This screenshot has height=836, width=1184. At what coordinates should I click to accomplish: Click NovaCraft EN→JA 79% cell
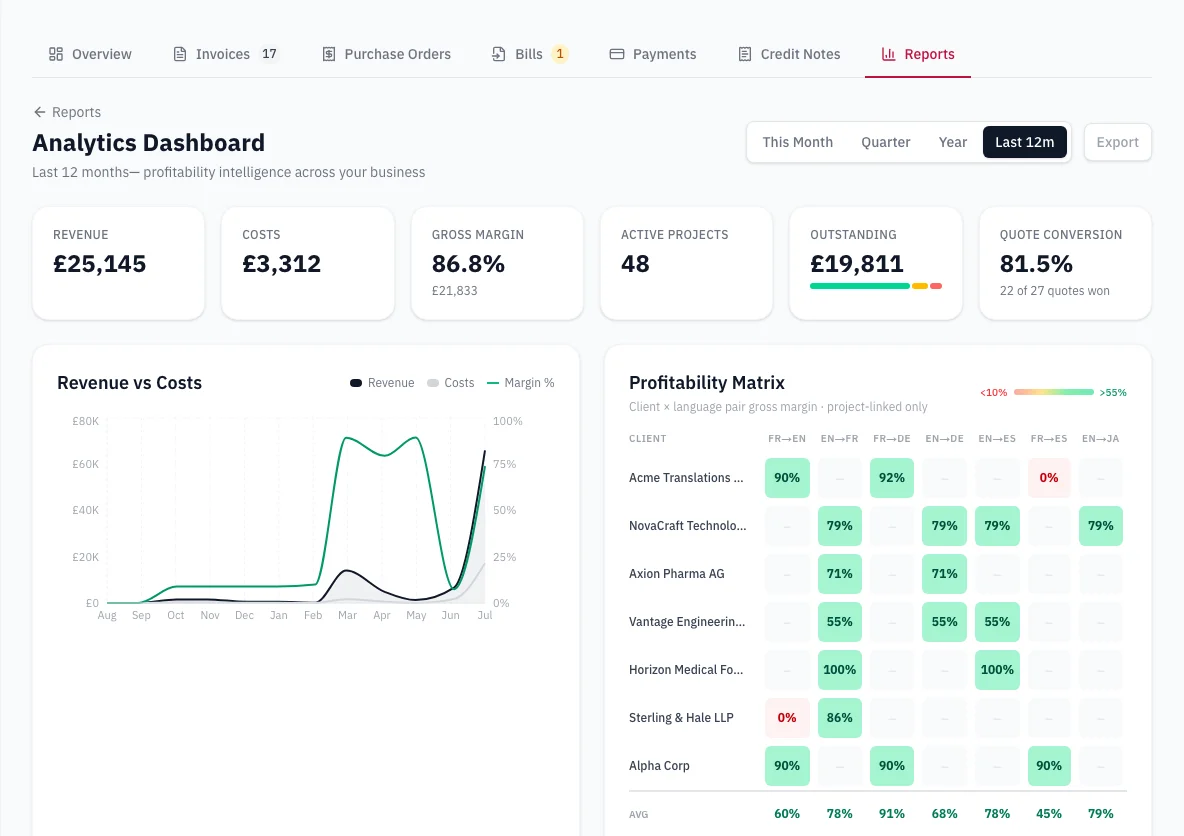pos(1101,526)
